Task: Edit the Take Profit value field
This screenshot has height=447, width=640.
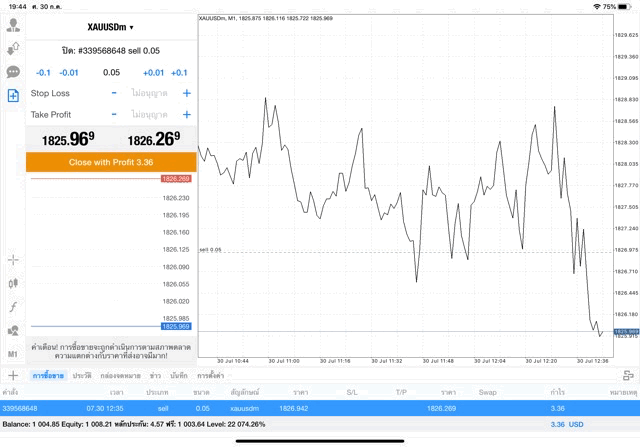Action: click(149, 114)
